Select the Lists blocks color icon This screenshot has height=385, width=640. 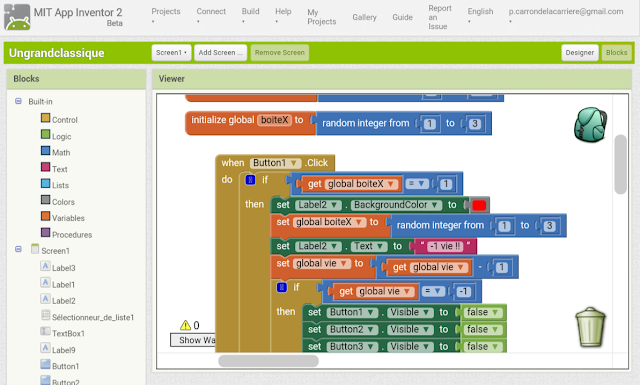click(x=45, y=183)
